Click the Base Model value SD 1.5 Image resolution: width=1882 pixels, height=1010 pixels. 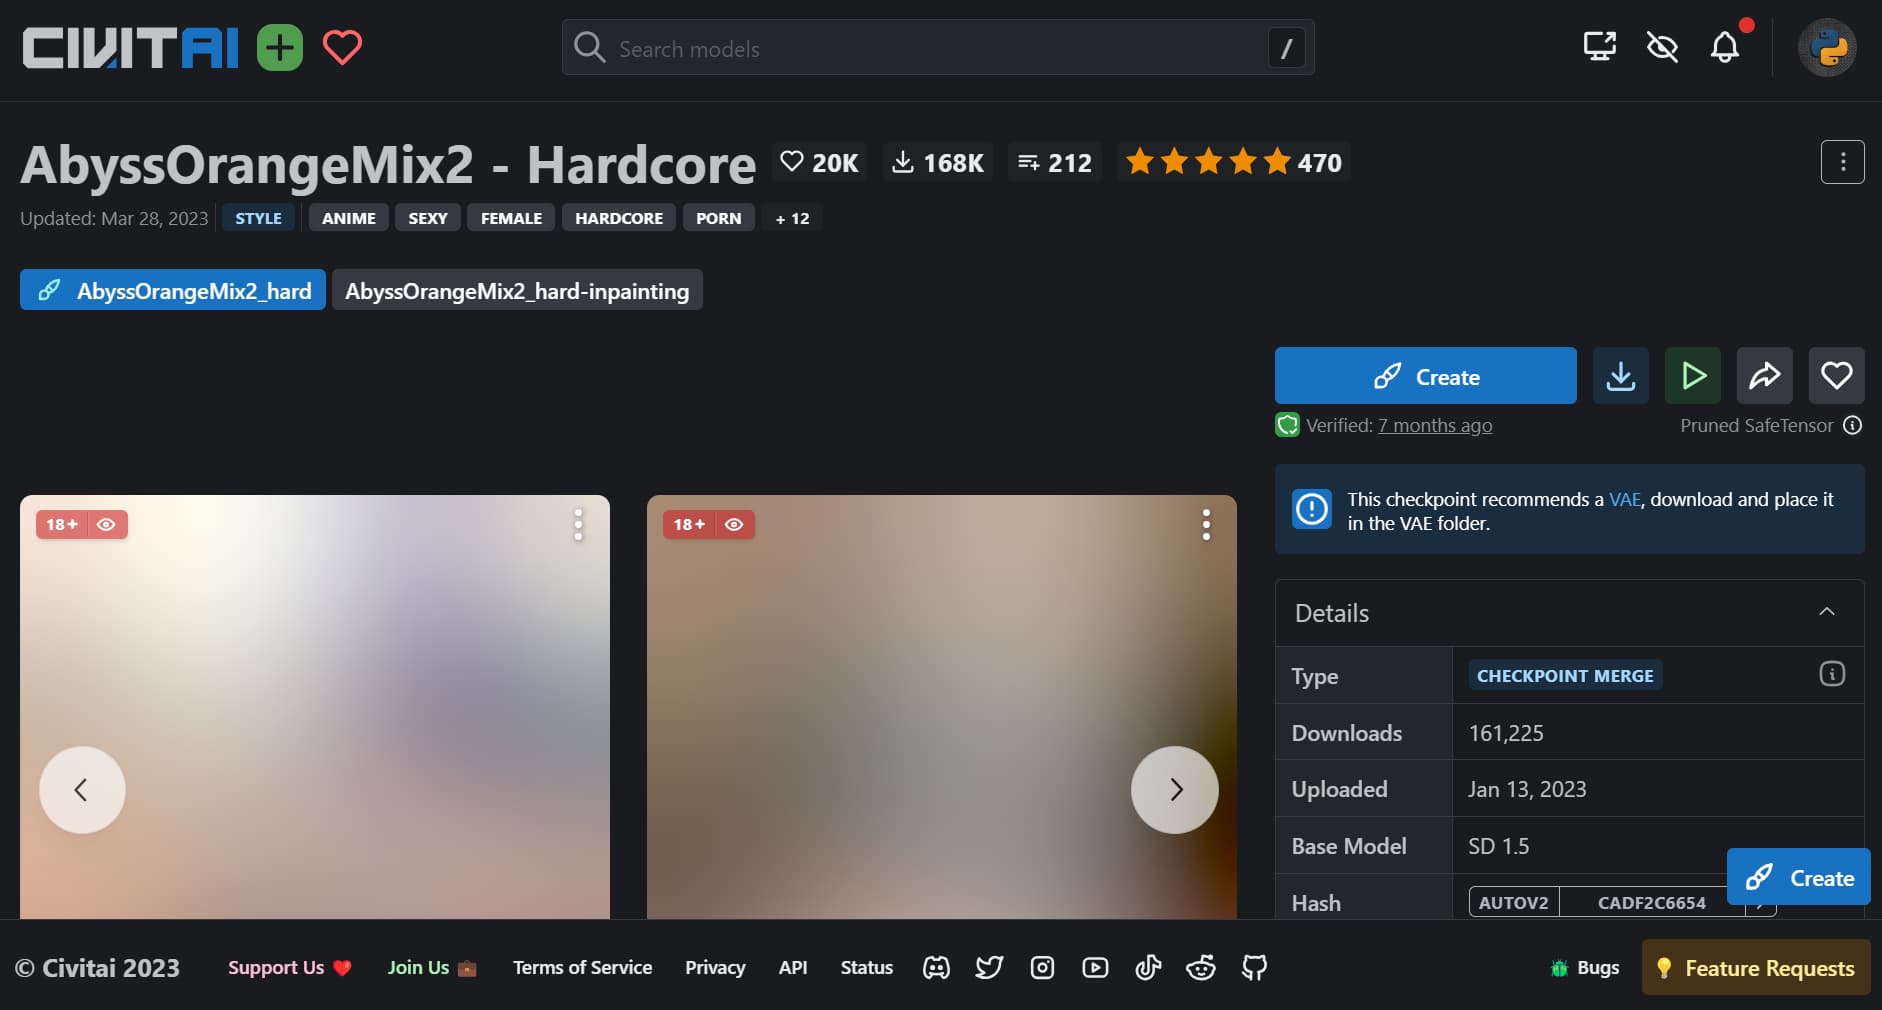[1499, 846]
